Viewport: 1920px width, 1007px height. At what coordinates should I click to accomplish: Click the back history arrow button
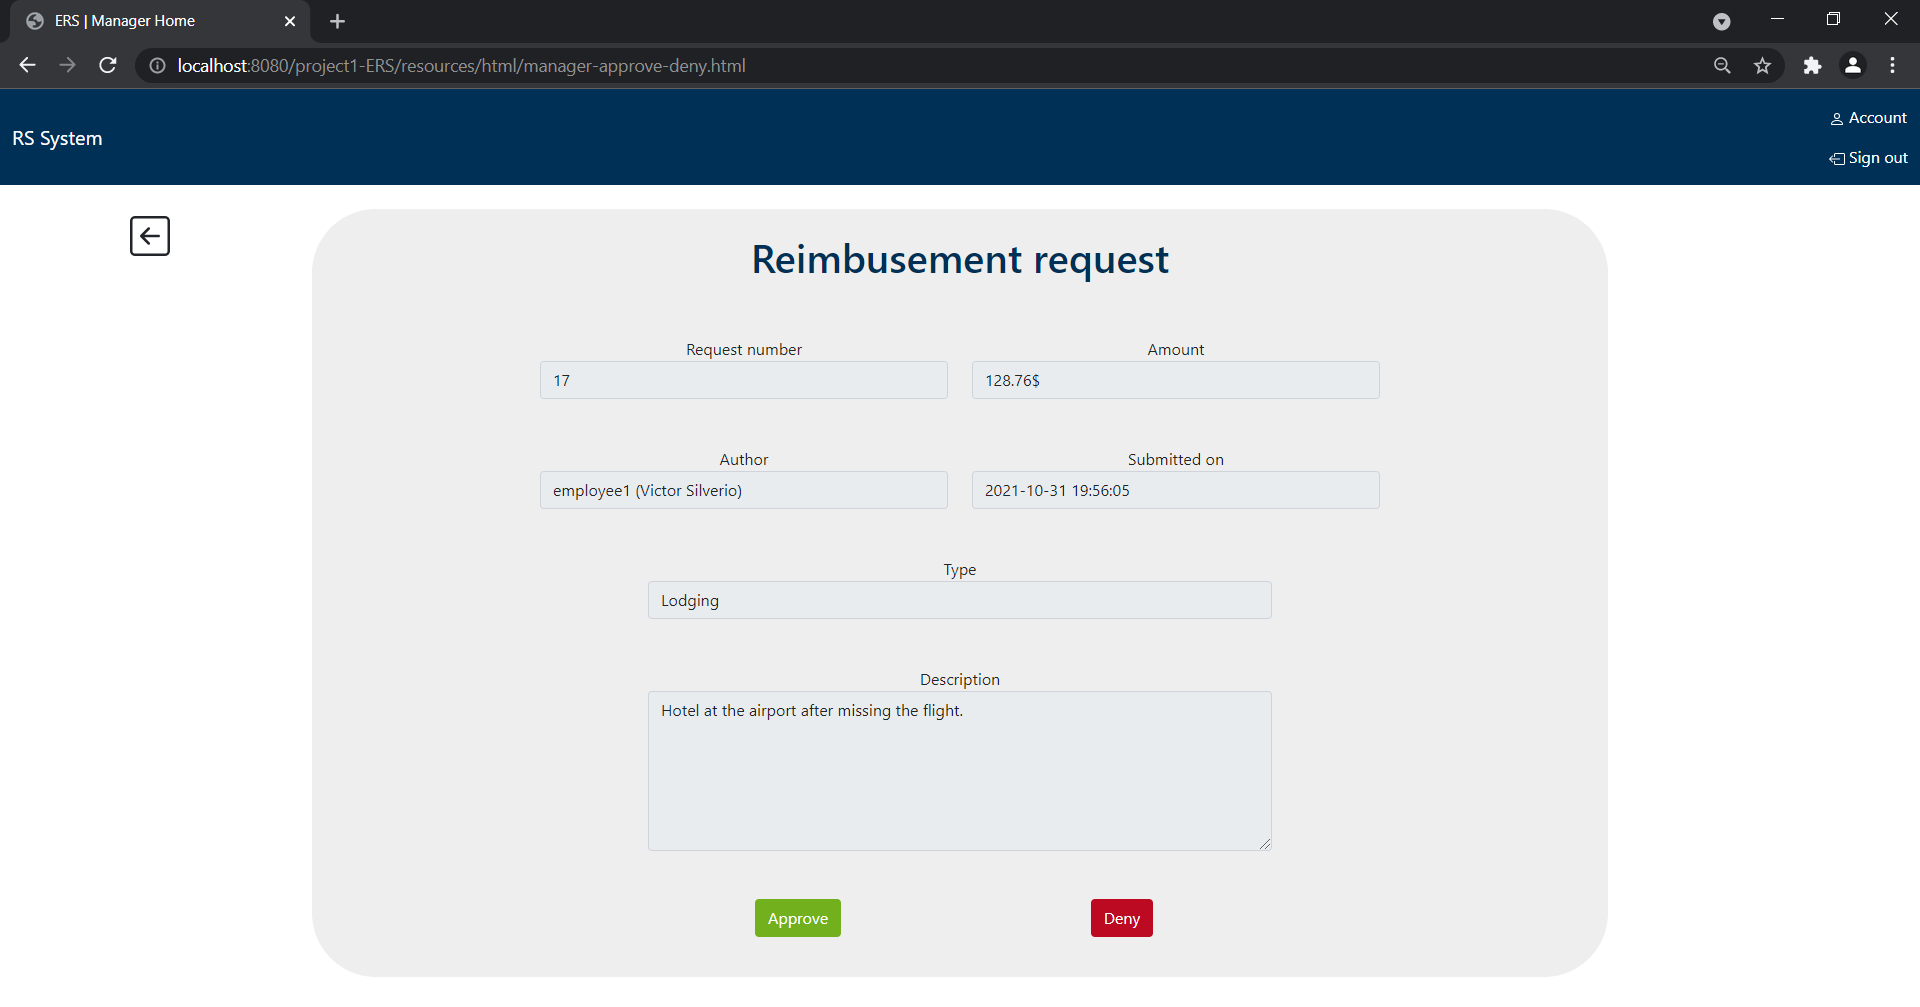(26, 65)
